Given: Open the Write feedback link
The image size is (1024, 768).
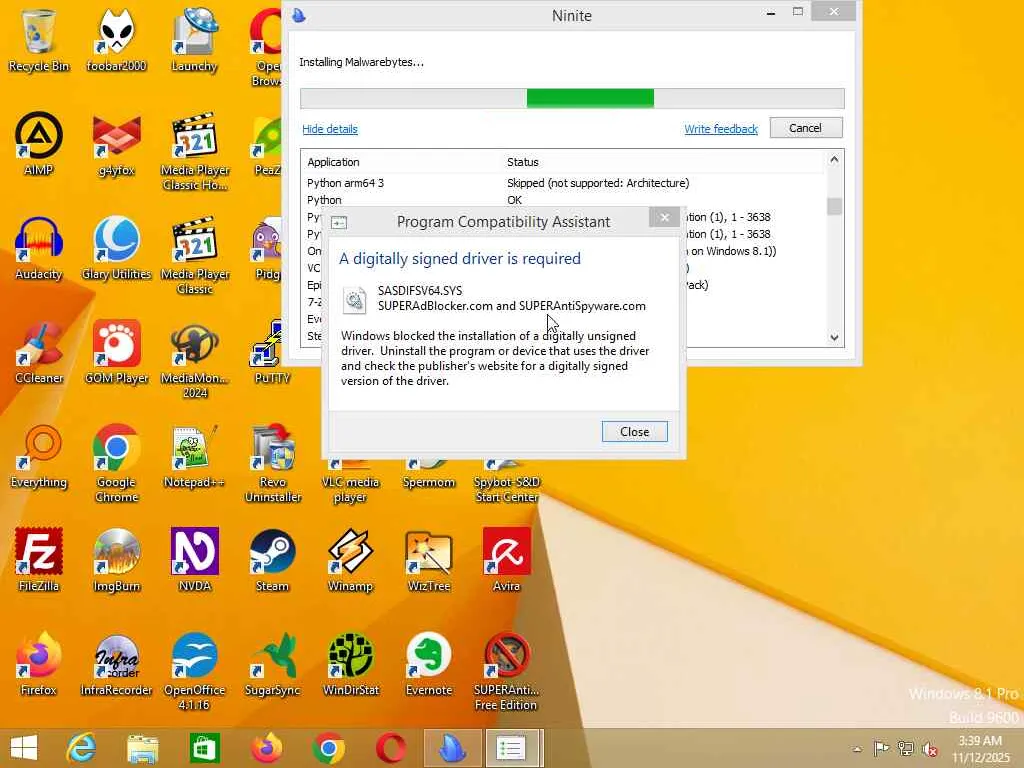Looking at the screenshot, I should point(721,129).
